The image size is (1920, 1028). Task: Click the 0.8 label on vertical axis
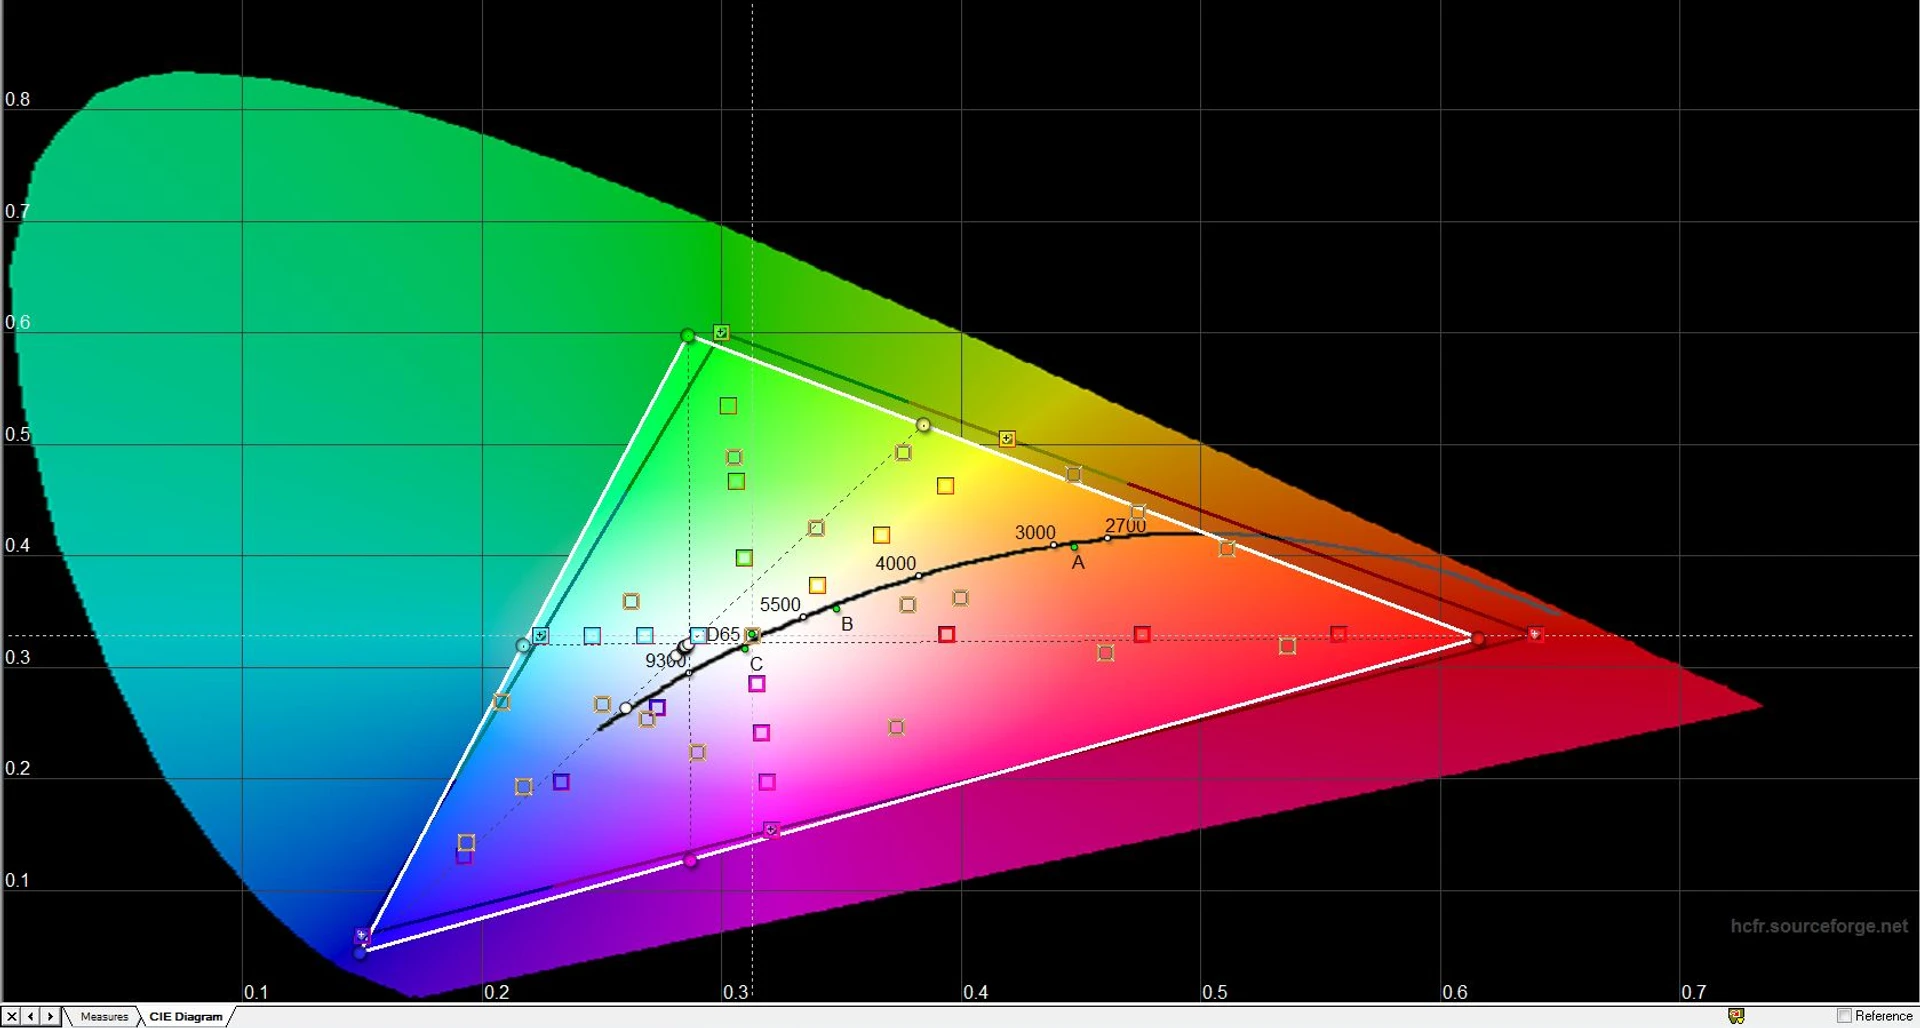[x=18, y=99]
